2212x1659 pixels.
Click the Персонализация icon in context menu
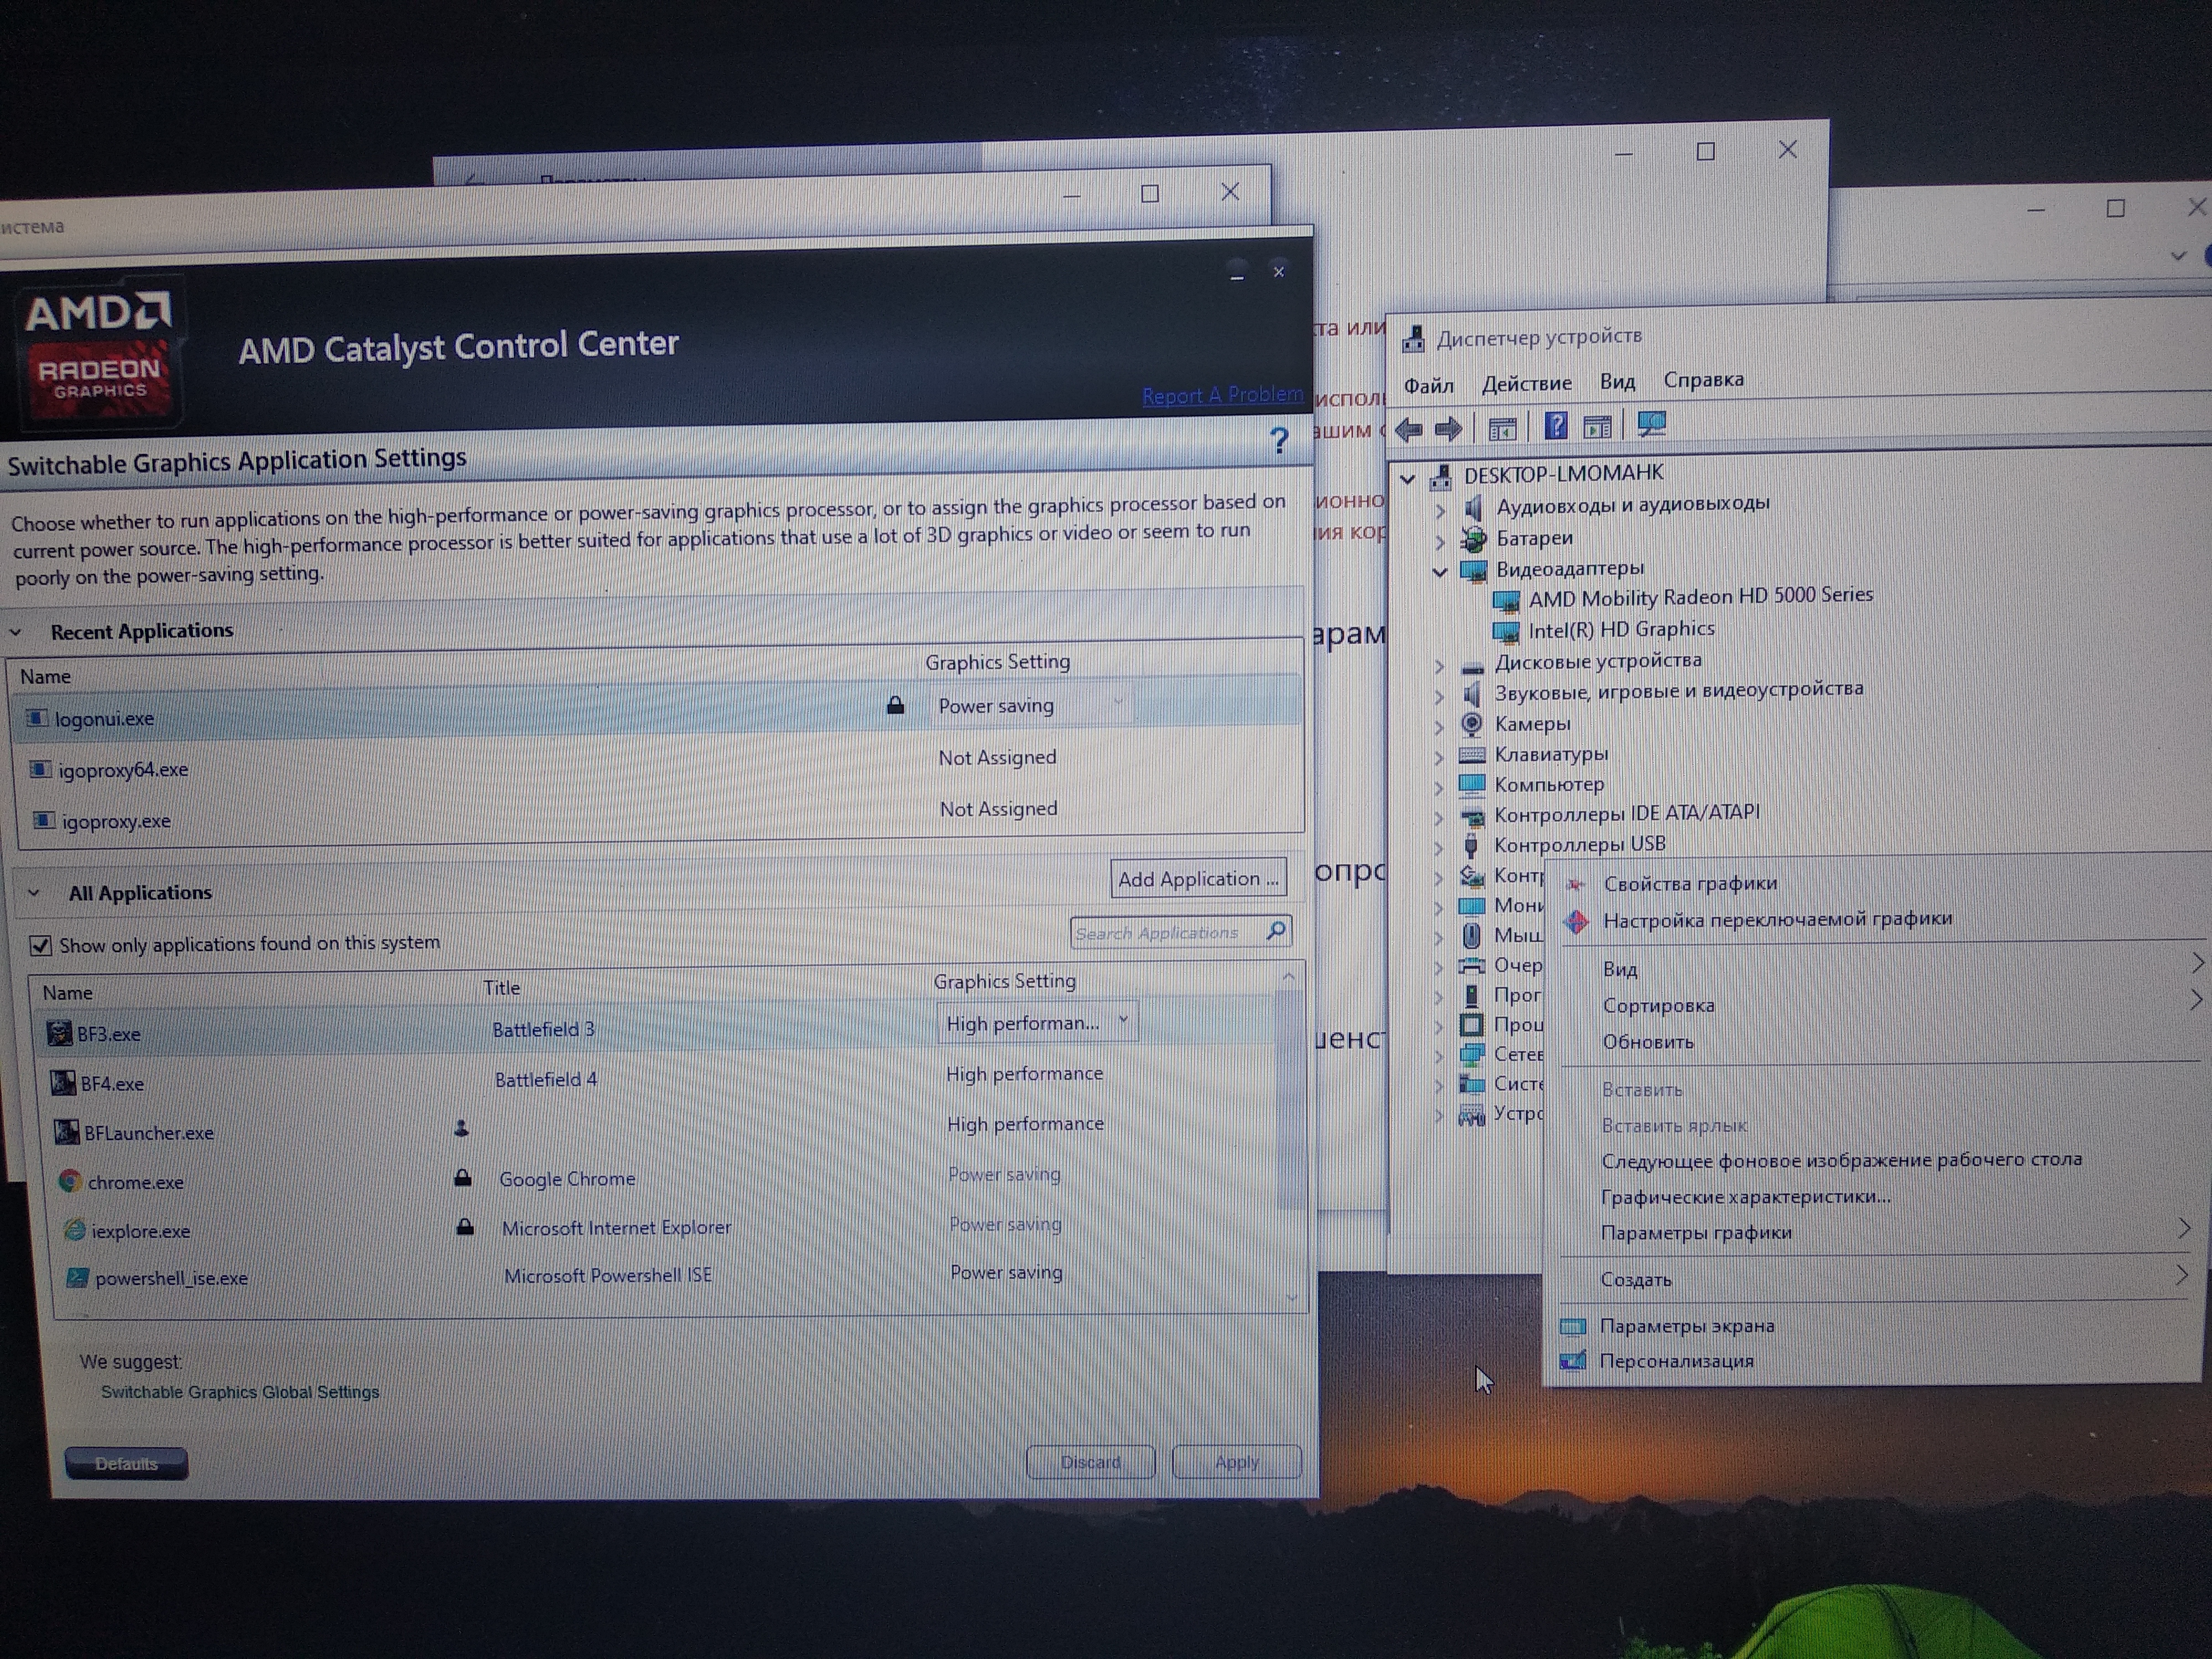(1573, 1361)
